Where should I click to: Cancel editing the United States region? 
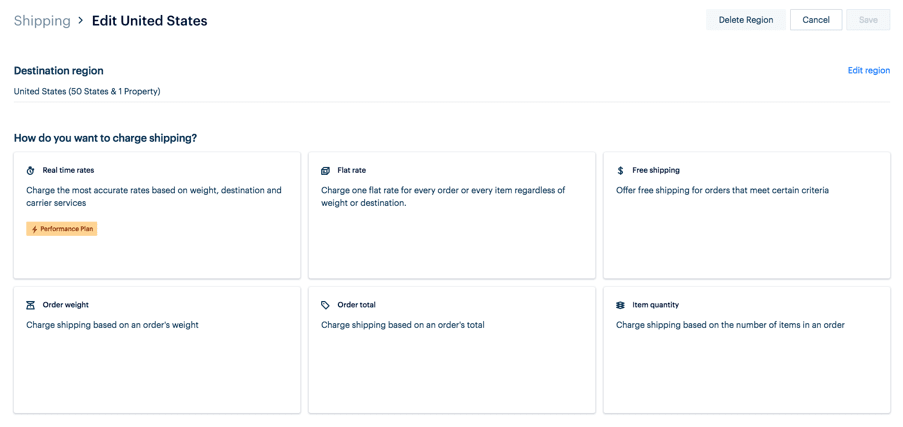click(x=816, y=20)
